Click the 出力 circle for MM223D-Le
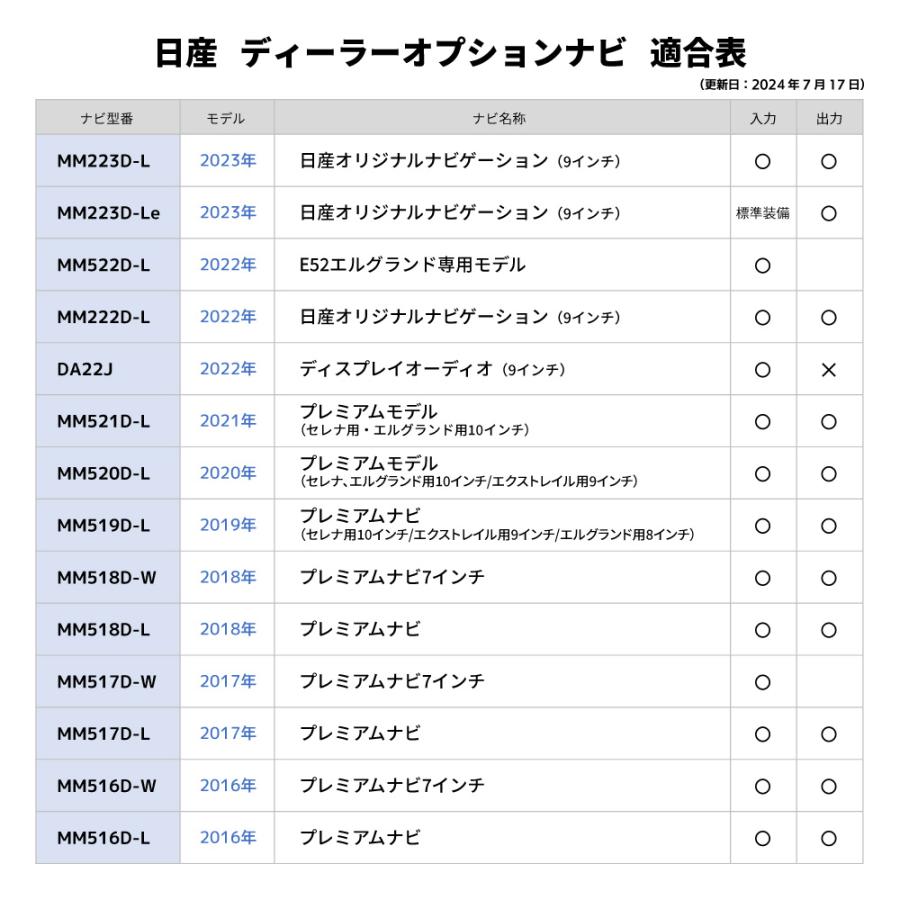900x900 pixels. [x=828, y=214]
